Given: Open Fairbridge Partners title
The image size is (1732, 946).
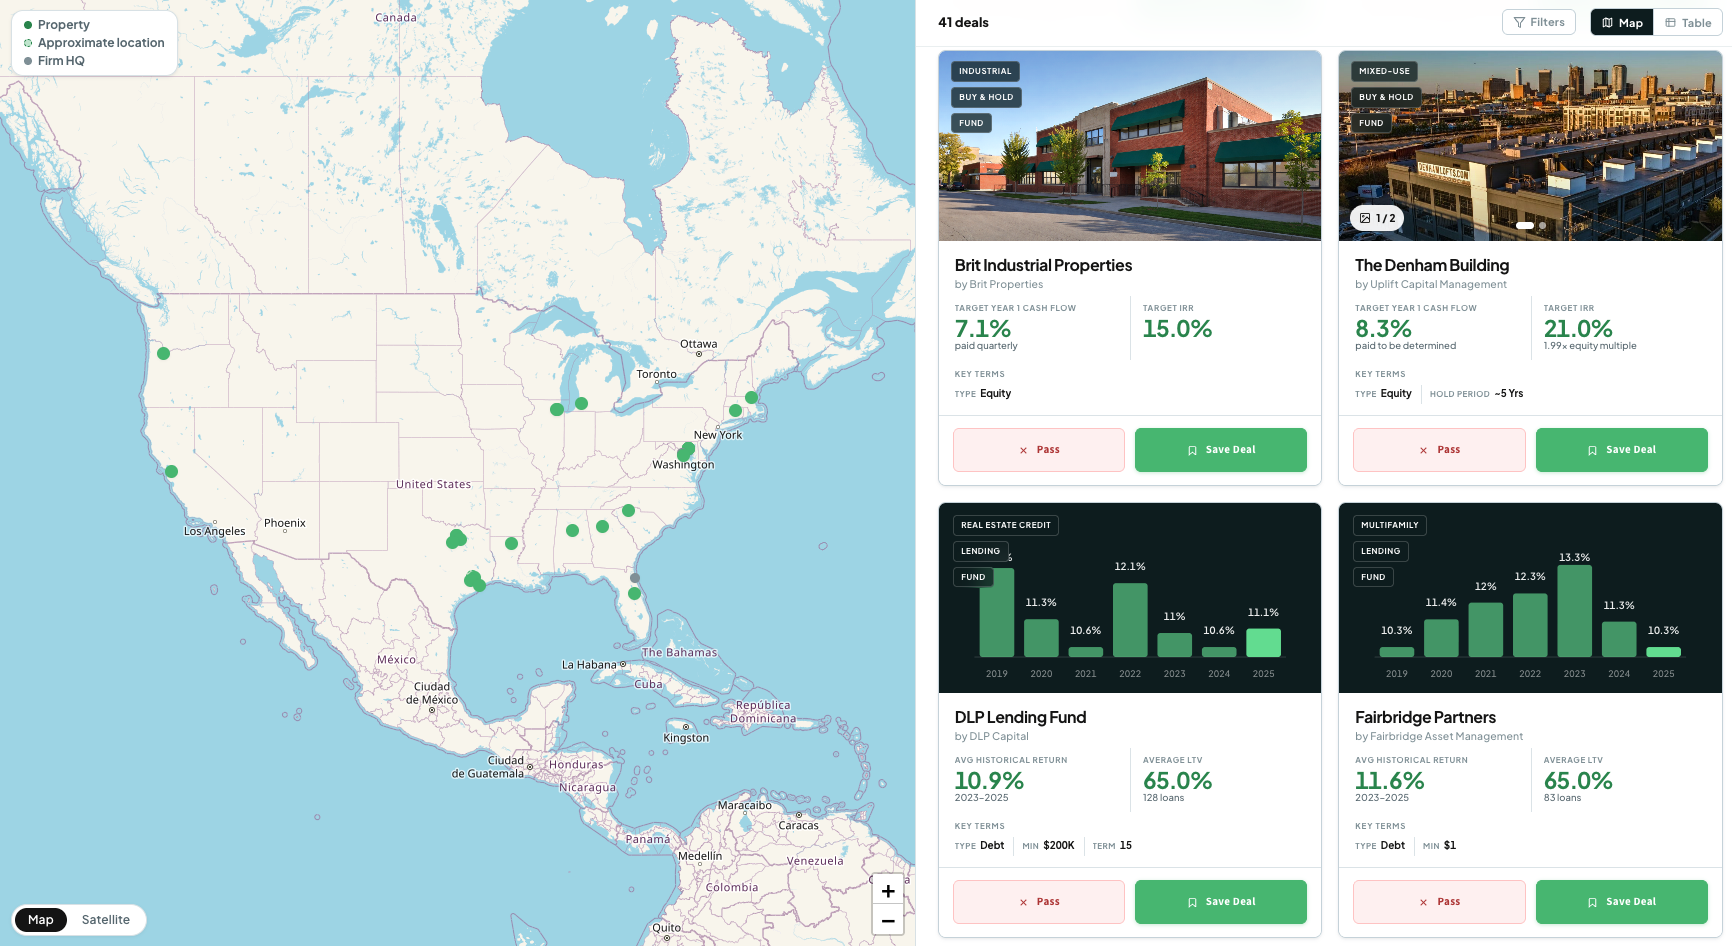Looking at the screenshot, I should (x=1425, y=717).
